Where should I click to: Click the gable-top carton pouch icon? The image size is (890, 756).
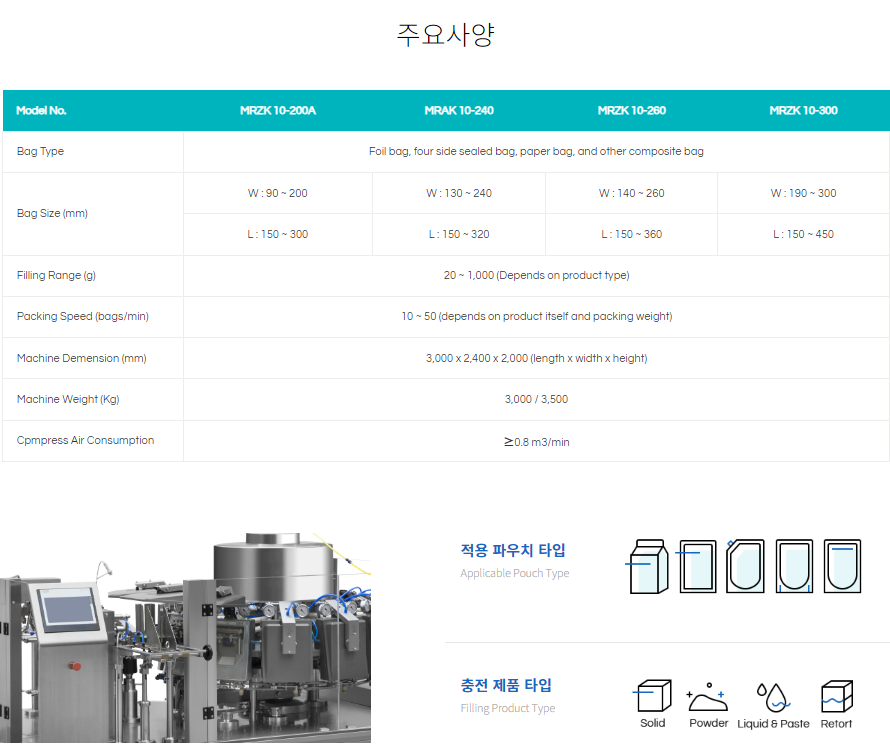click(648, 566)
